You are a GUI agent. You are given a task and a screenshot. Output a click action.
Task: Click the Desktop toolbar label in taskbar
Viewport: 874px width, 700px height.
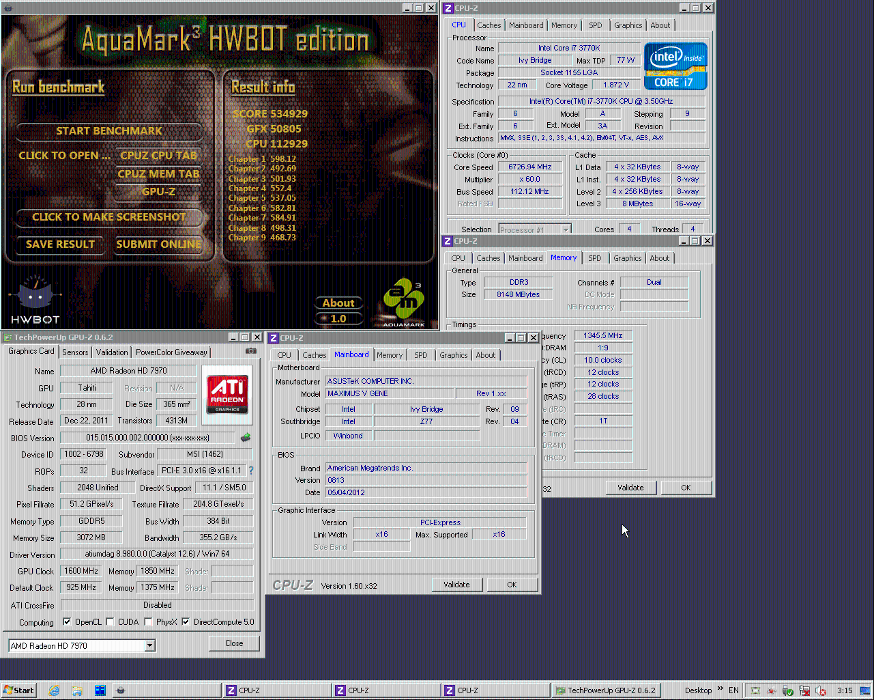click(698, 690)
